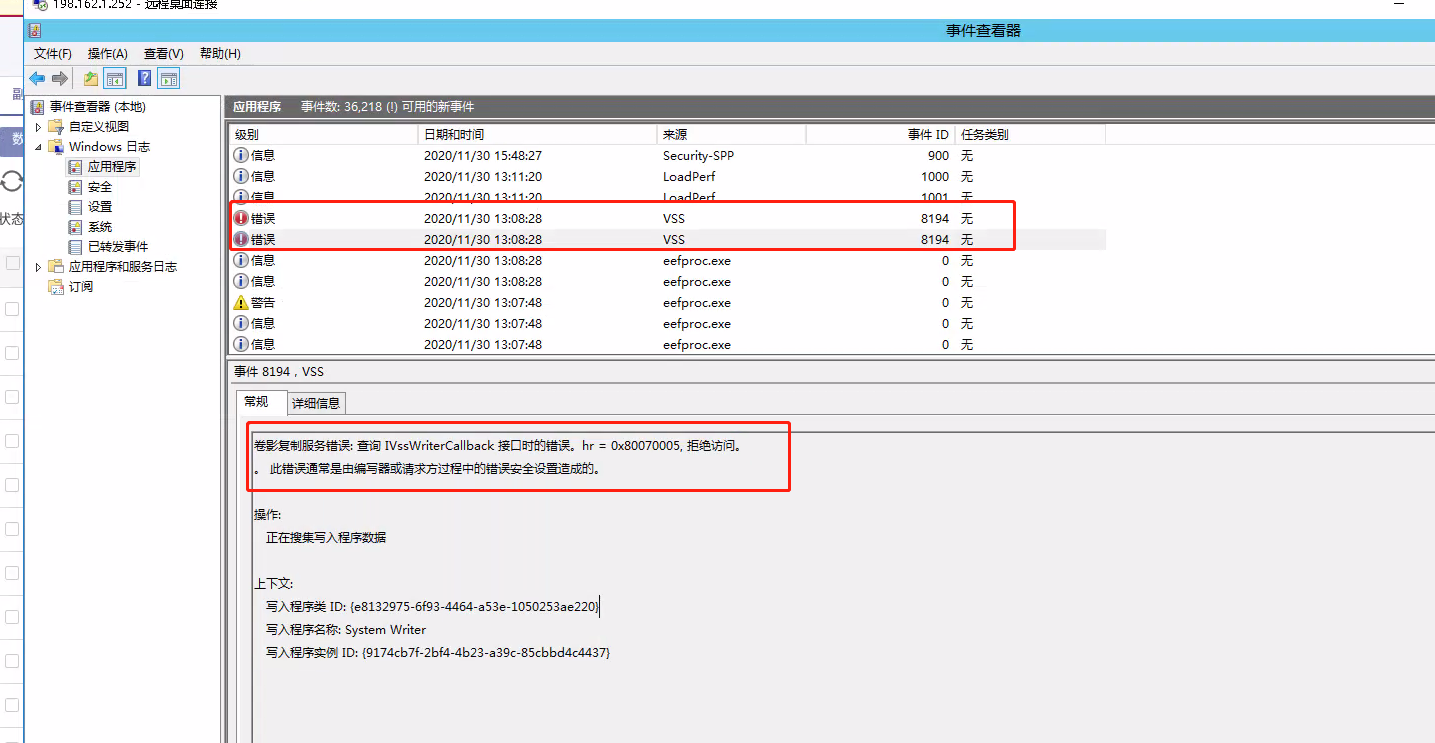
Task: Switch to the 常规 tab
Action: [x=257, y=402]
